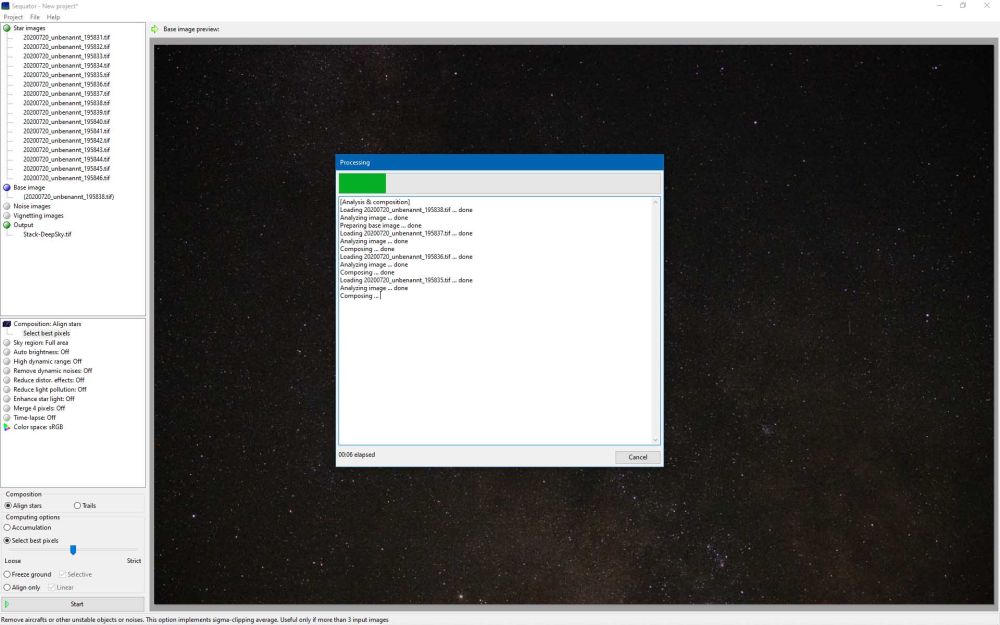Screen dimensions: 1000x625
Task: Click the Noise images icon
Action: (8, 206)
